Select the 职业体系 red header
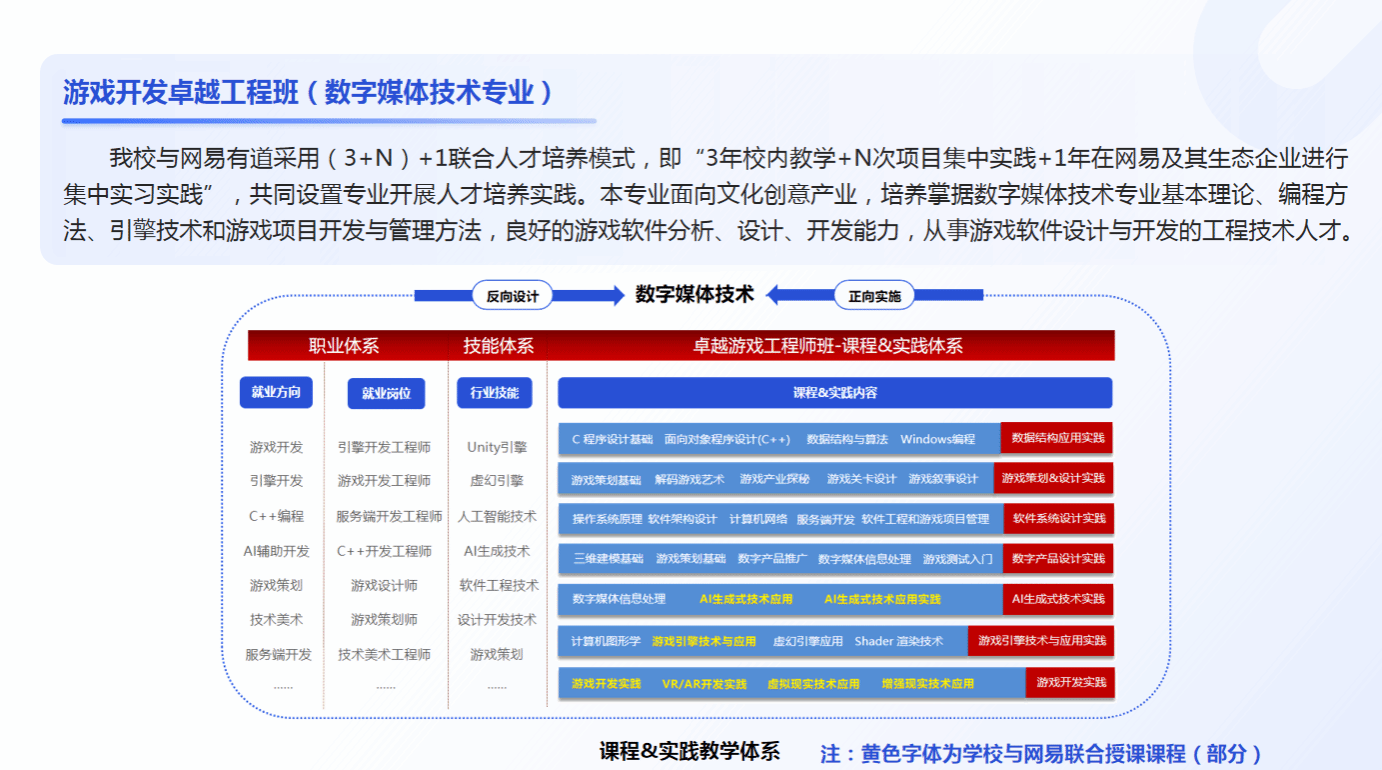1382x770 pixels. pyautogui.click(x=343, y=346)
